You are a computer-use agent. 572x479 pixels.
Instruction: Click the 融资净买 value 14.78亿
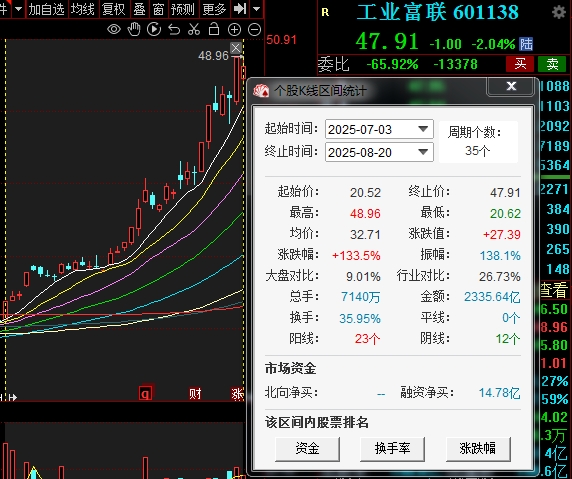point(499,393)
